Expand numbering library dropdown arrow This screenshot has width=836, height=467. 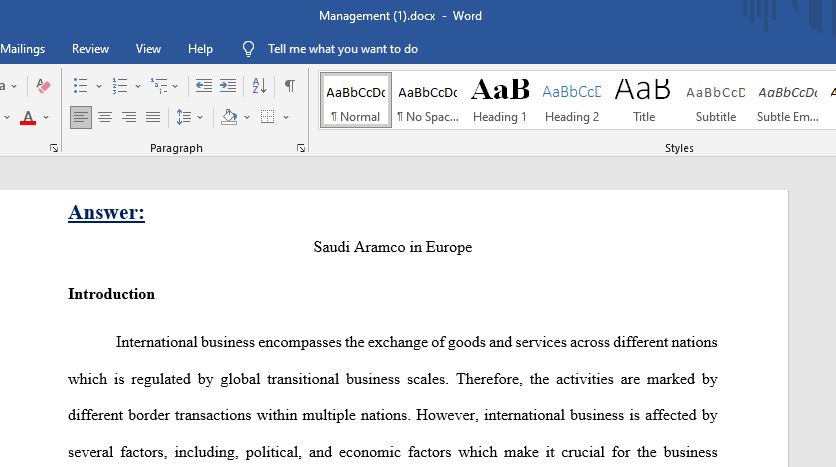(x=138, y=86)
